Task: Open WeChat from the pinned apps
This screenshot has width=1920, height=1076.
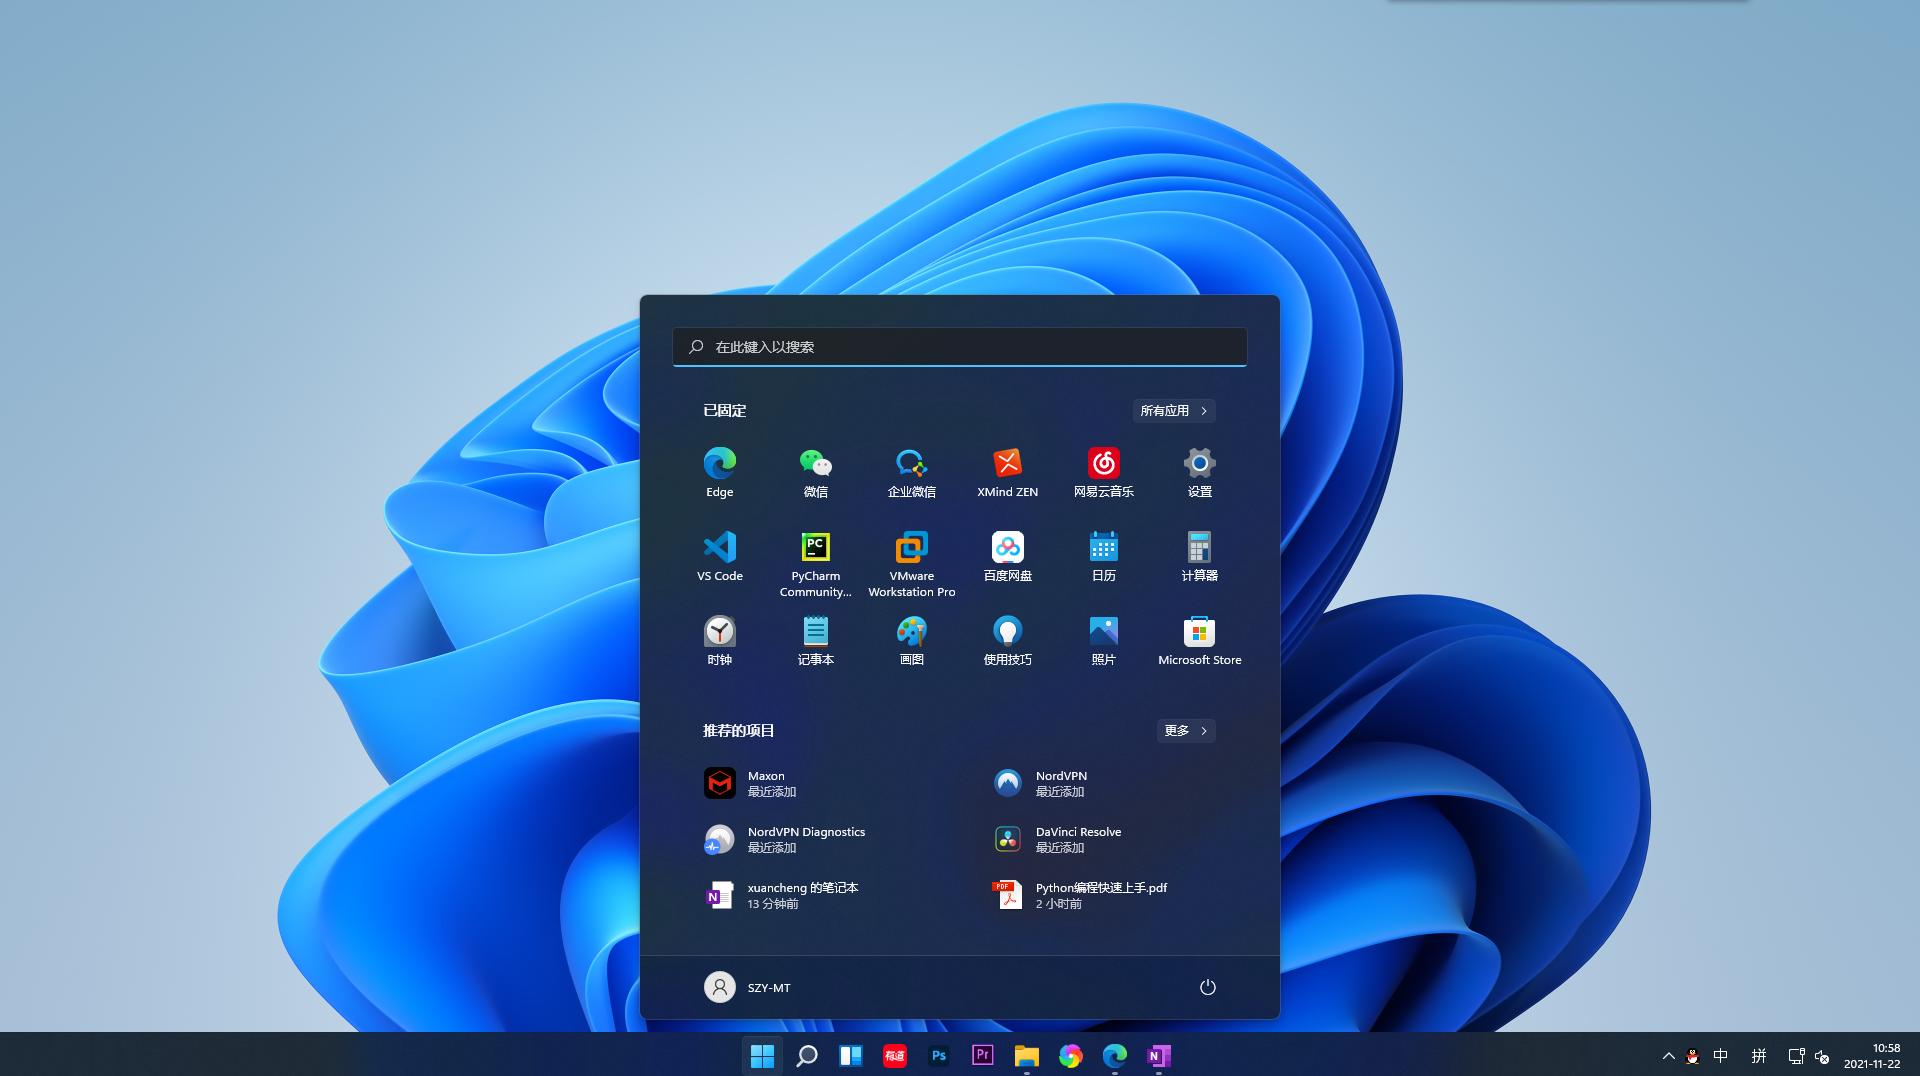Action: (x=815, y=470)
